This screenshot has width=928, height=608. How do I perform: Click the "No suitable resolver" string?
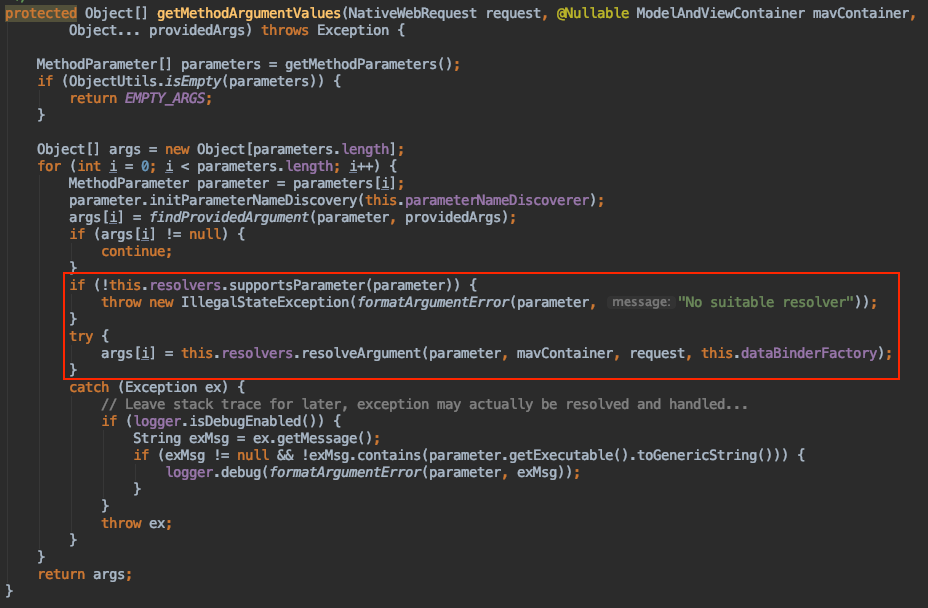tap(765, 302)
